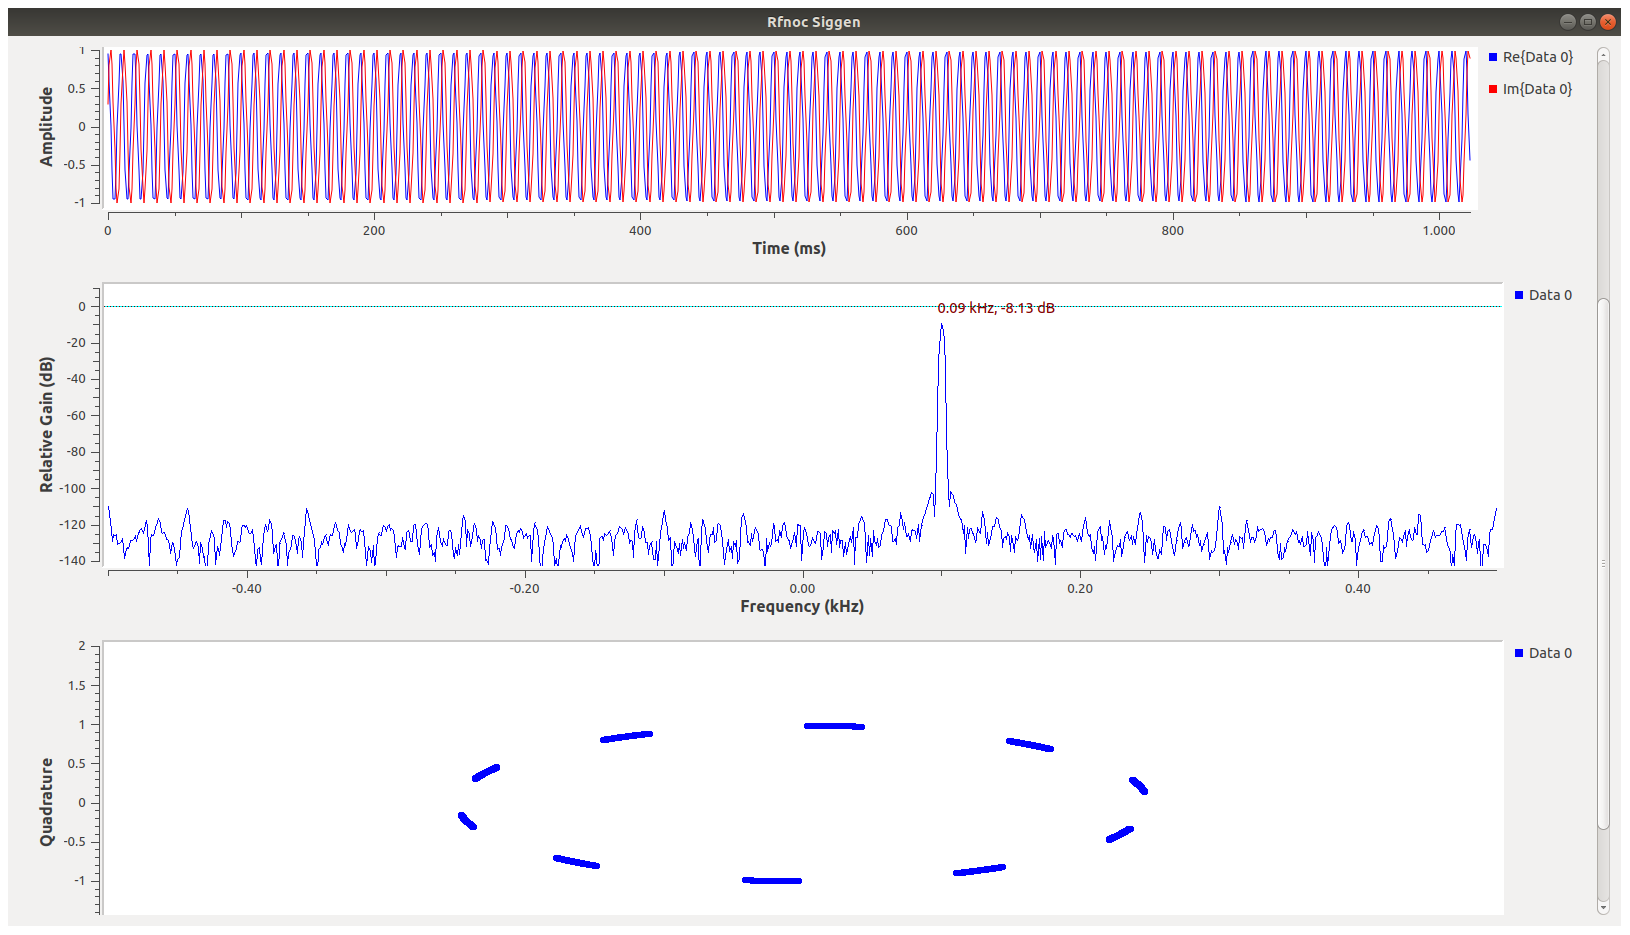Minimize the Rfnoc Siggen window
This screenshot has height=935, width=1630.
click(x=1568, y=22)
